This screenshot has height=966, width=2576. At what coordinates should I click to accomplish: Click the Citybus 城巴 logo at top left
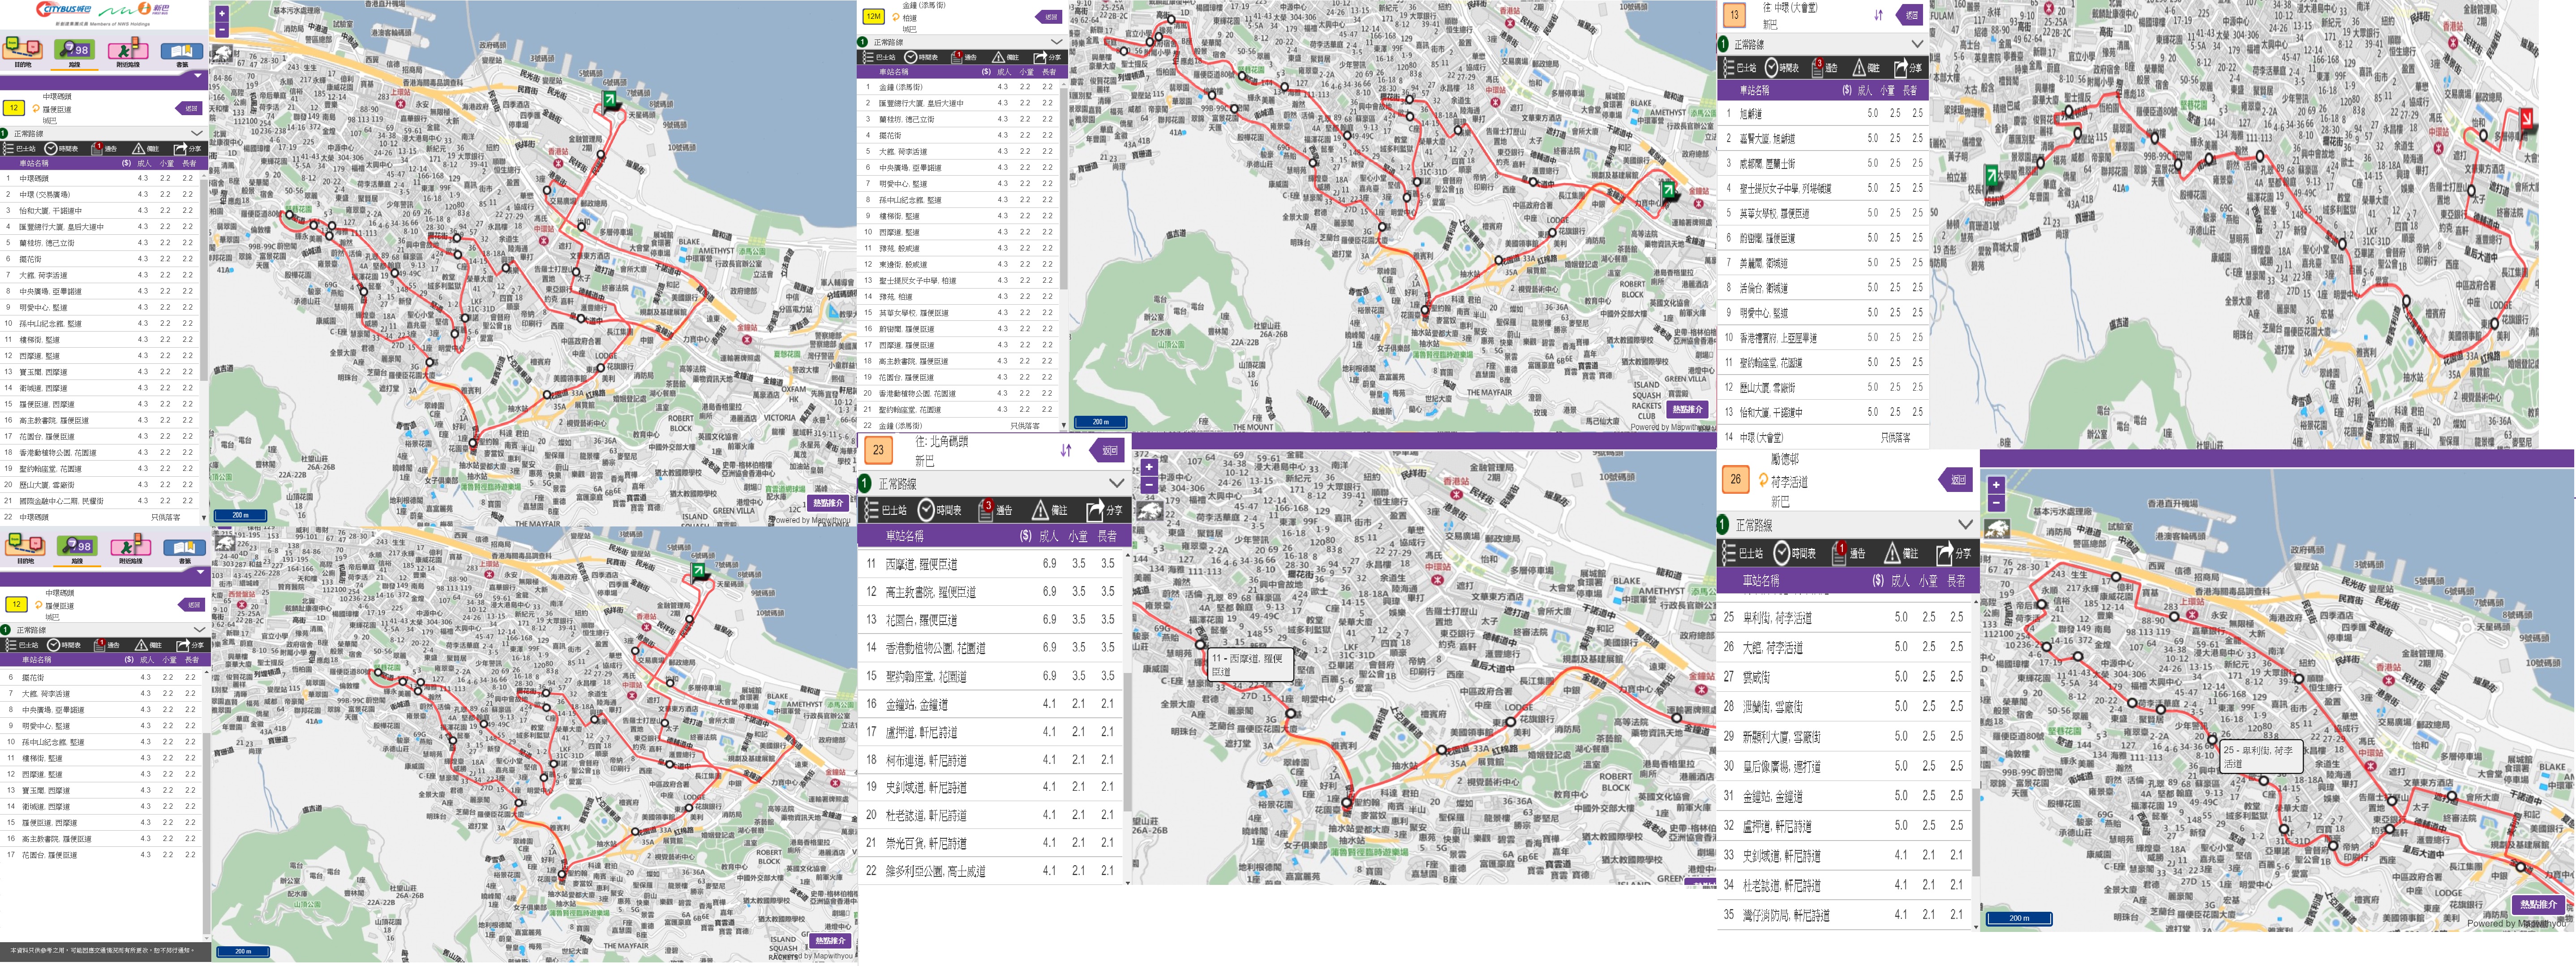pyautogui.click(x=64, y=9)
